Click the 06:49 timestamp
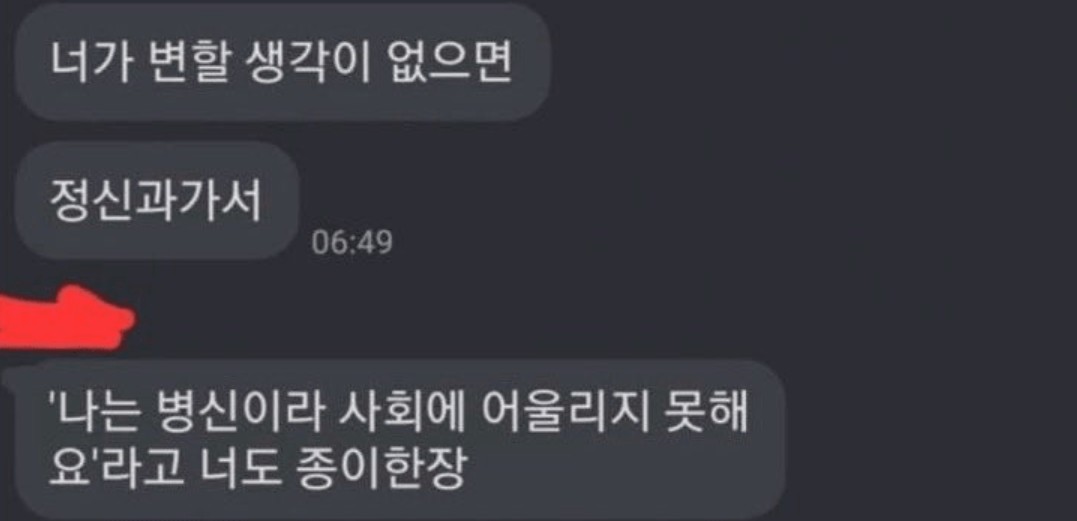Screen dimensions: 1077x521 352,242
